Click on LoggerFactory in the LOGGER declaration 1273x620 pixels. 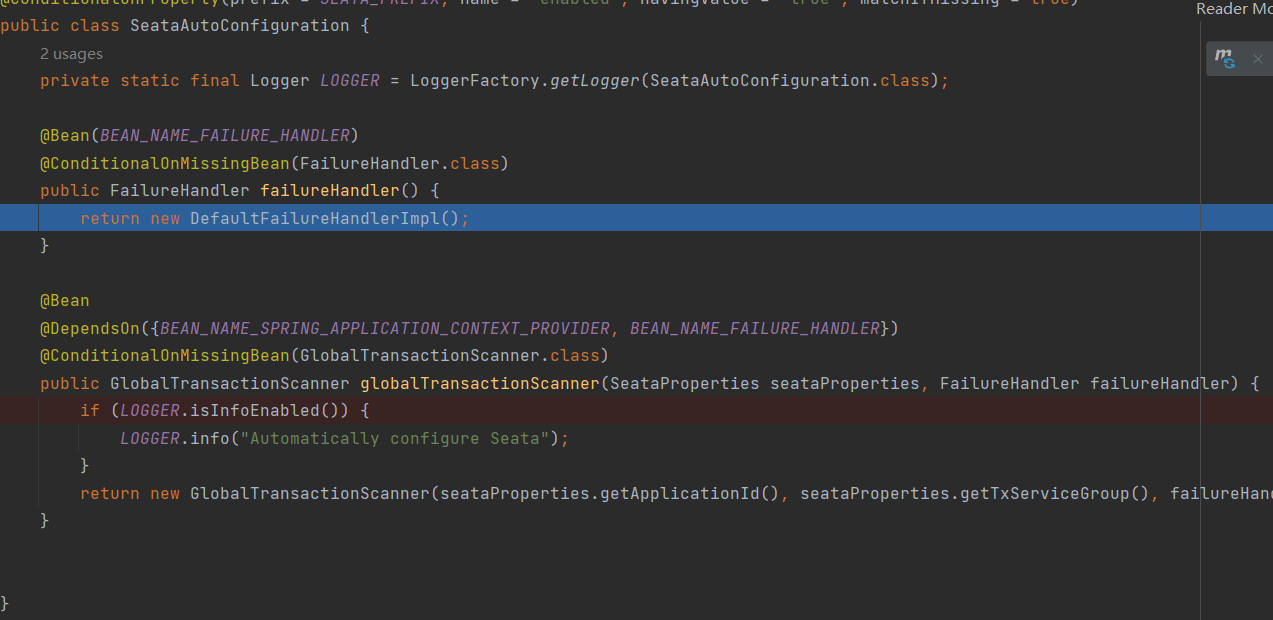coord(475,80)
